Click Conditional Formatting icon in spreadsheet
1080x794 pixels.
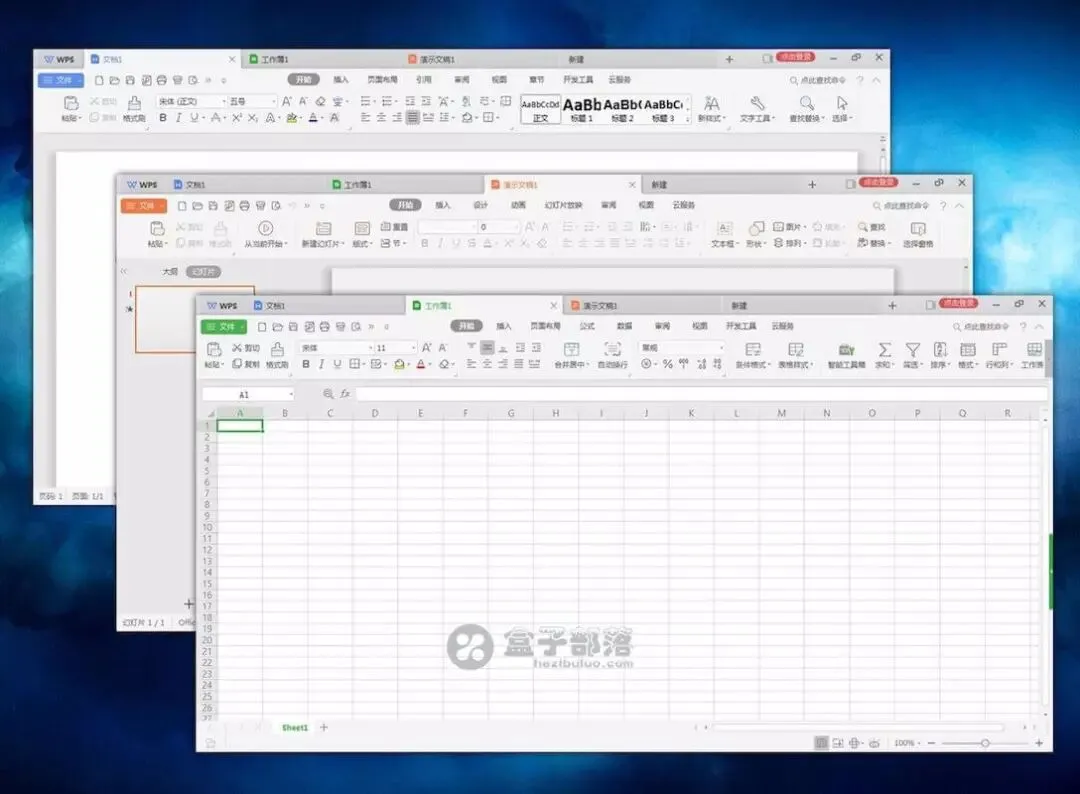[753, 350]
